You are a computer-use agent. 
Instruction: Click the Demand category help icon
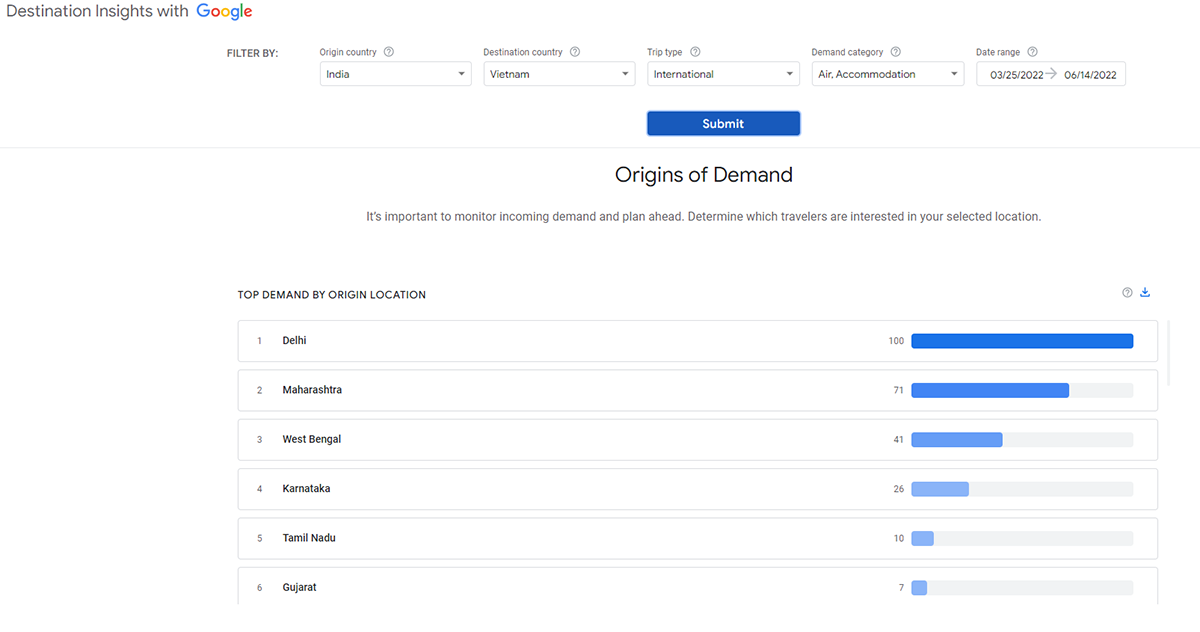click(x=896, y=52)
